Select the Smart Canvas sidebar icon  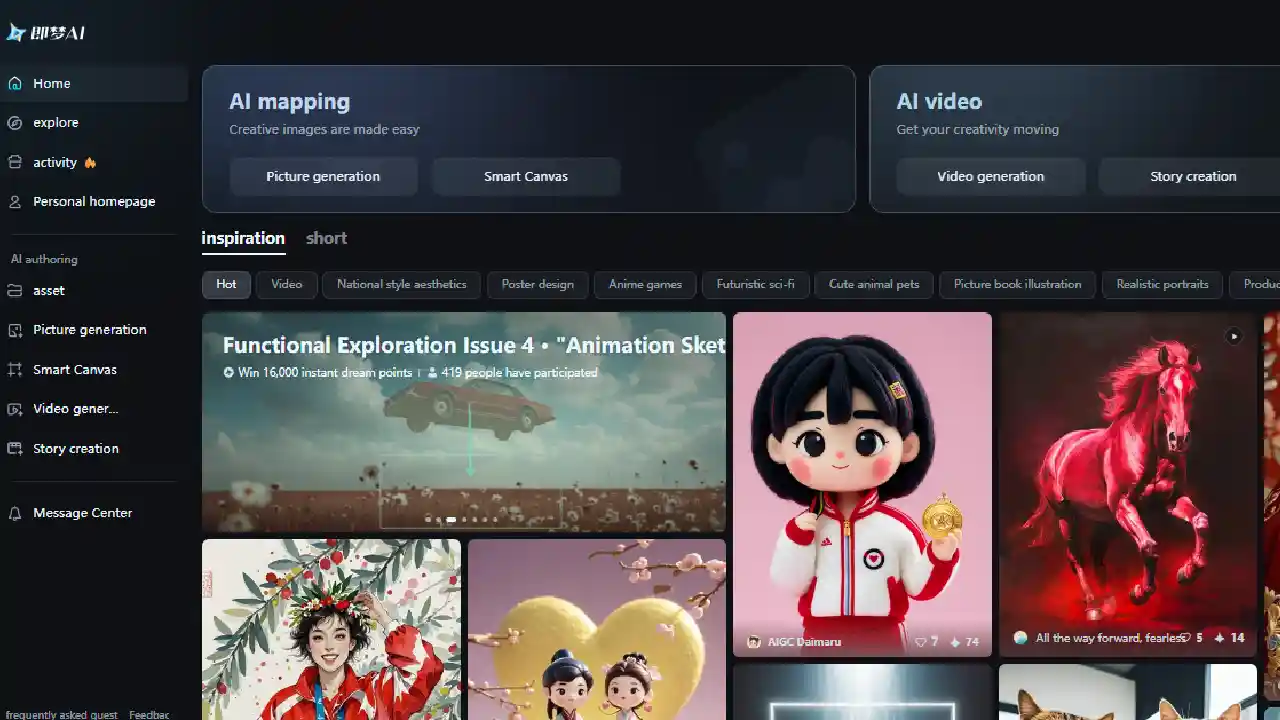tap(15, 370)
